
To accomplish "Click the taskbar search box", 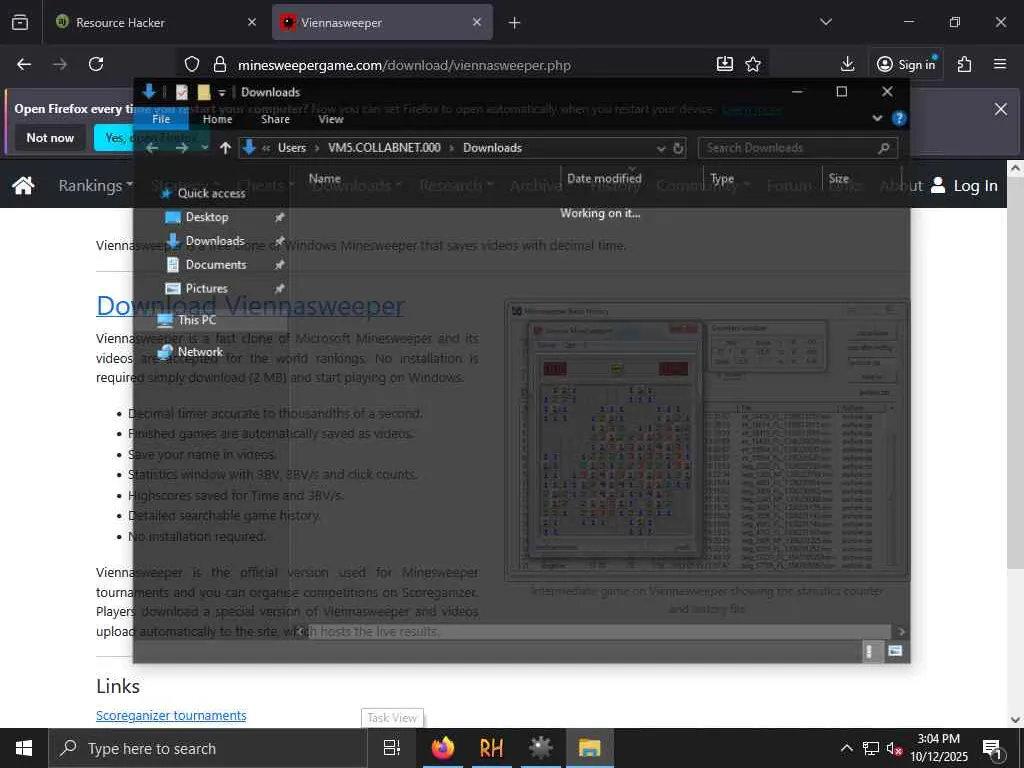I will [x=208, y=748].
